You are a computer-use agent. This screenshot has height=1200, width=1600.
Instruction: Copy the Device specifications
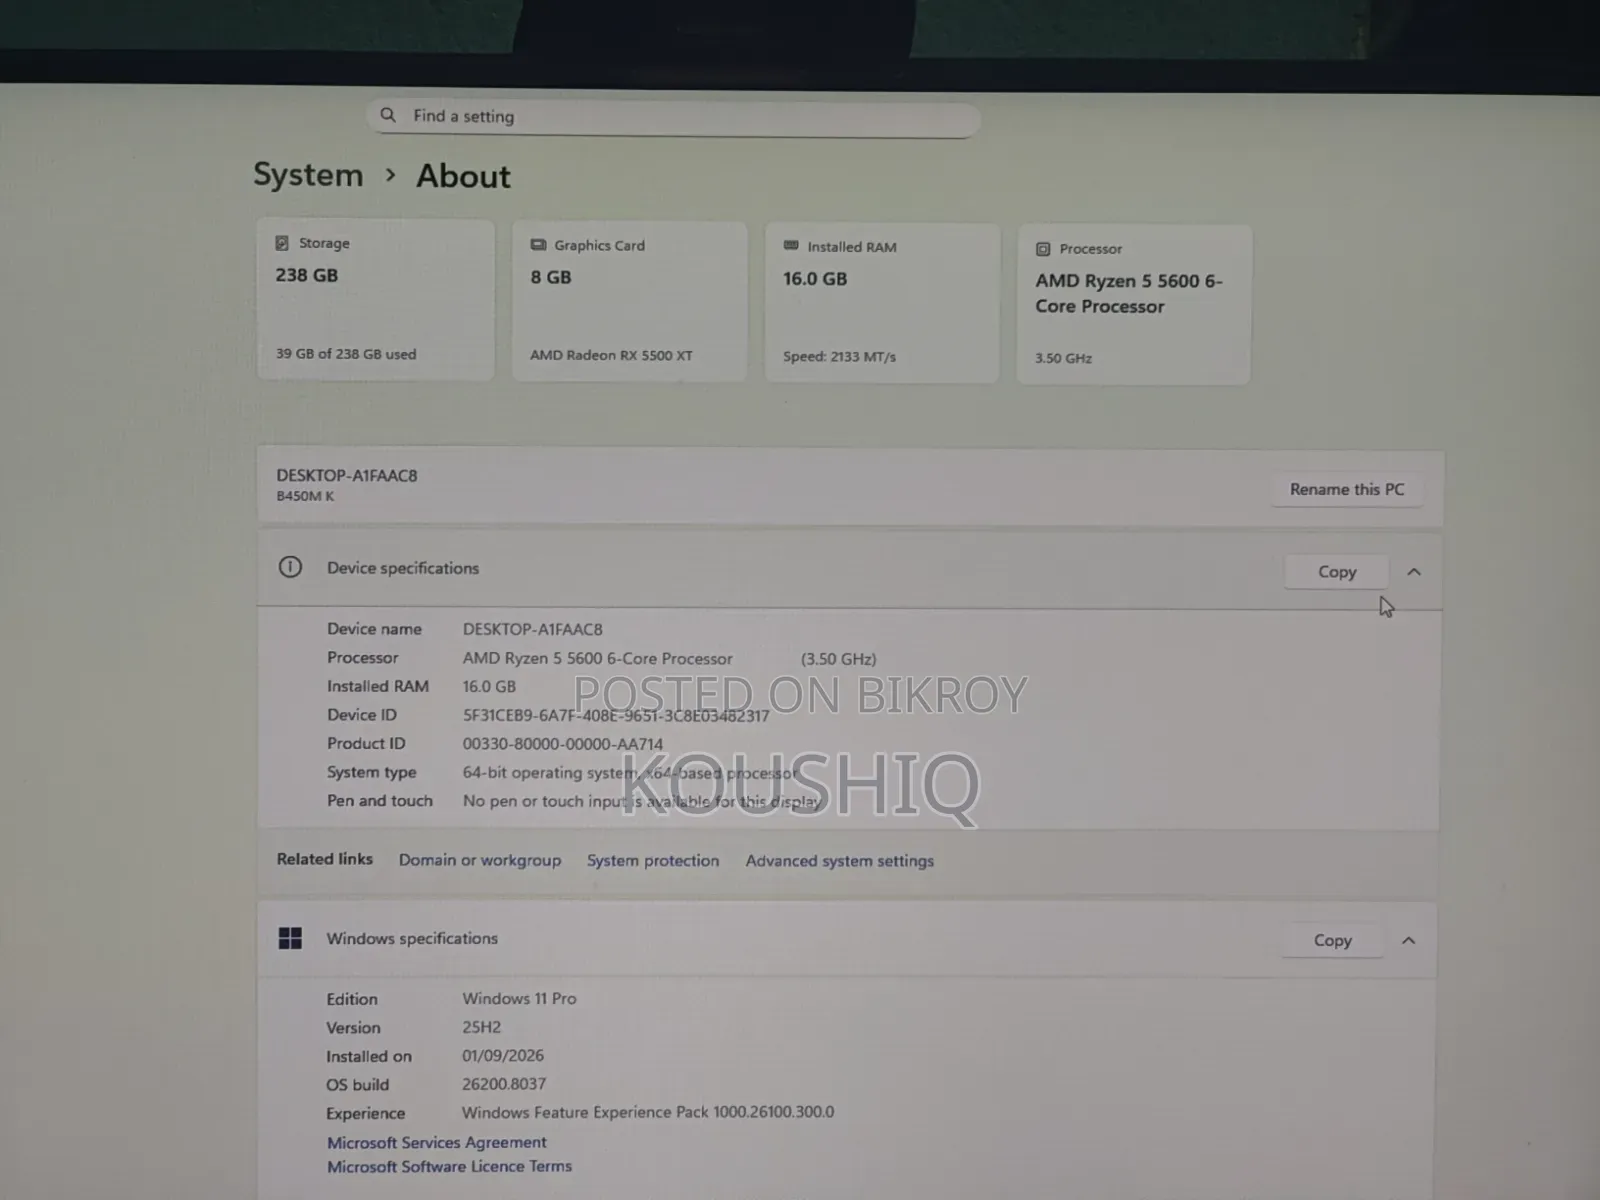click(1337, 571)
